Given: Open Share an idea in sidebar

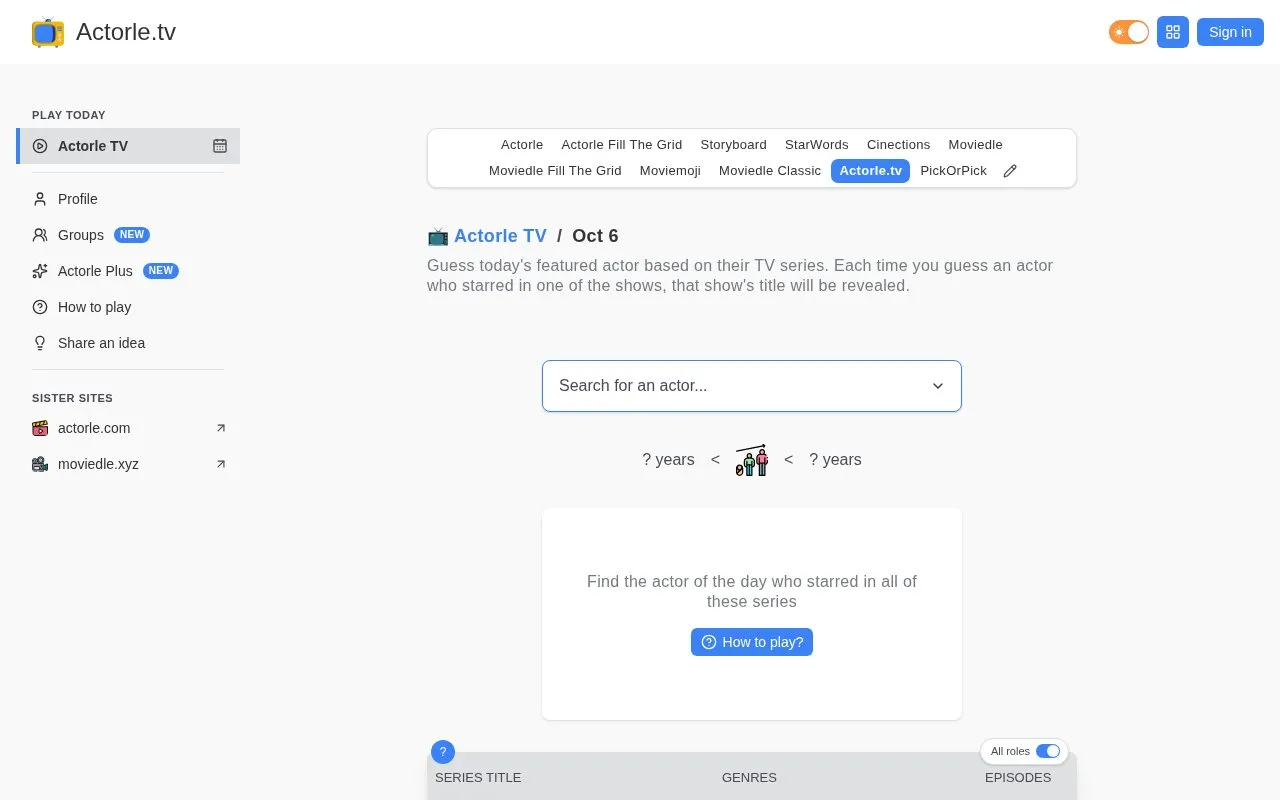Looking at the screenshot, I should pyautogui.click(x=128, y=343).
